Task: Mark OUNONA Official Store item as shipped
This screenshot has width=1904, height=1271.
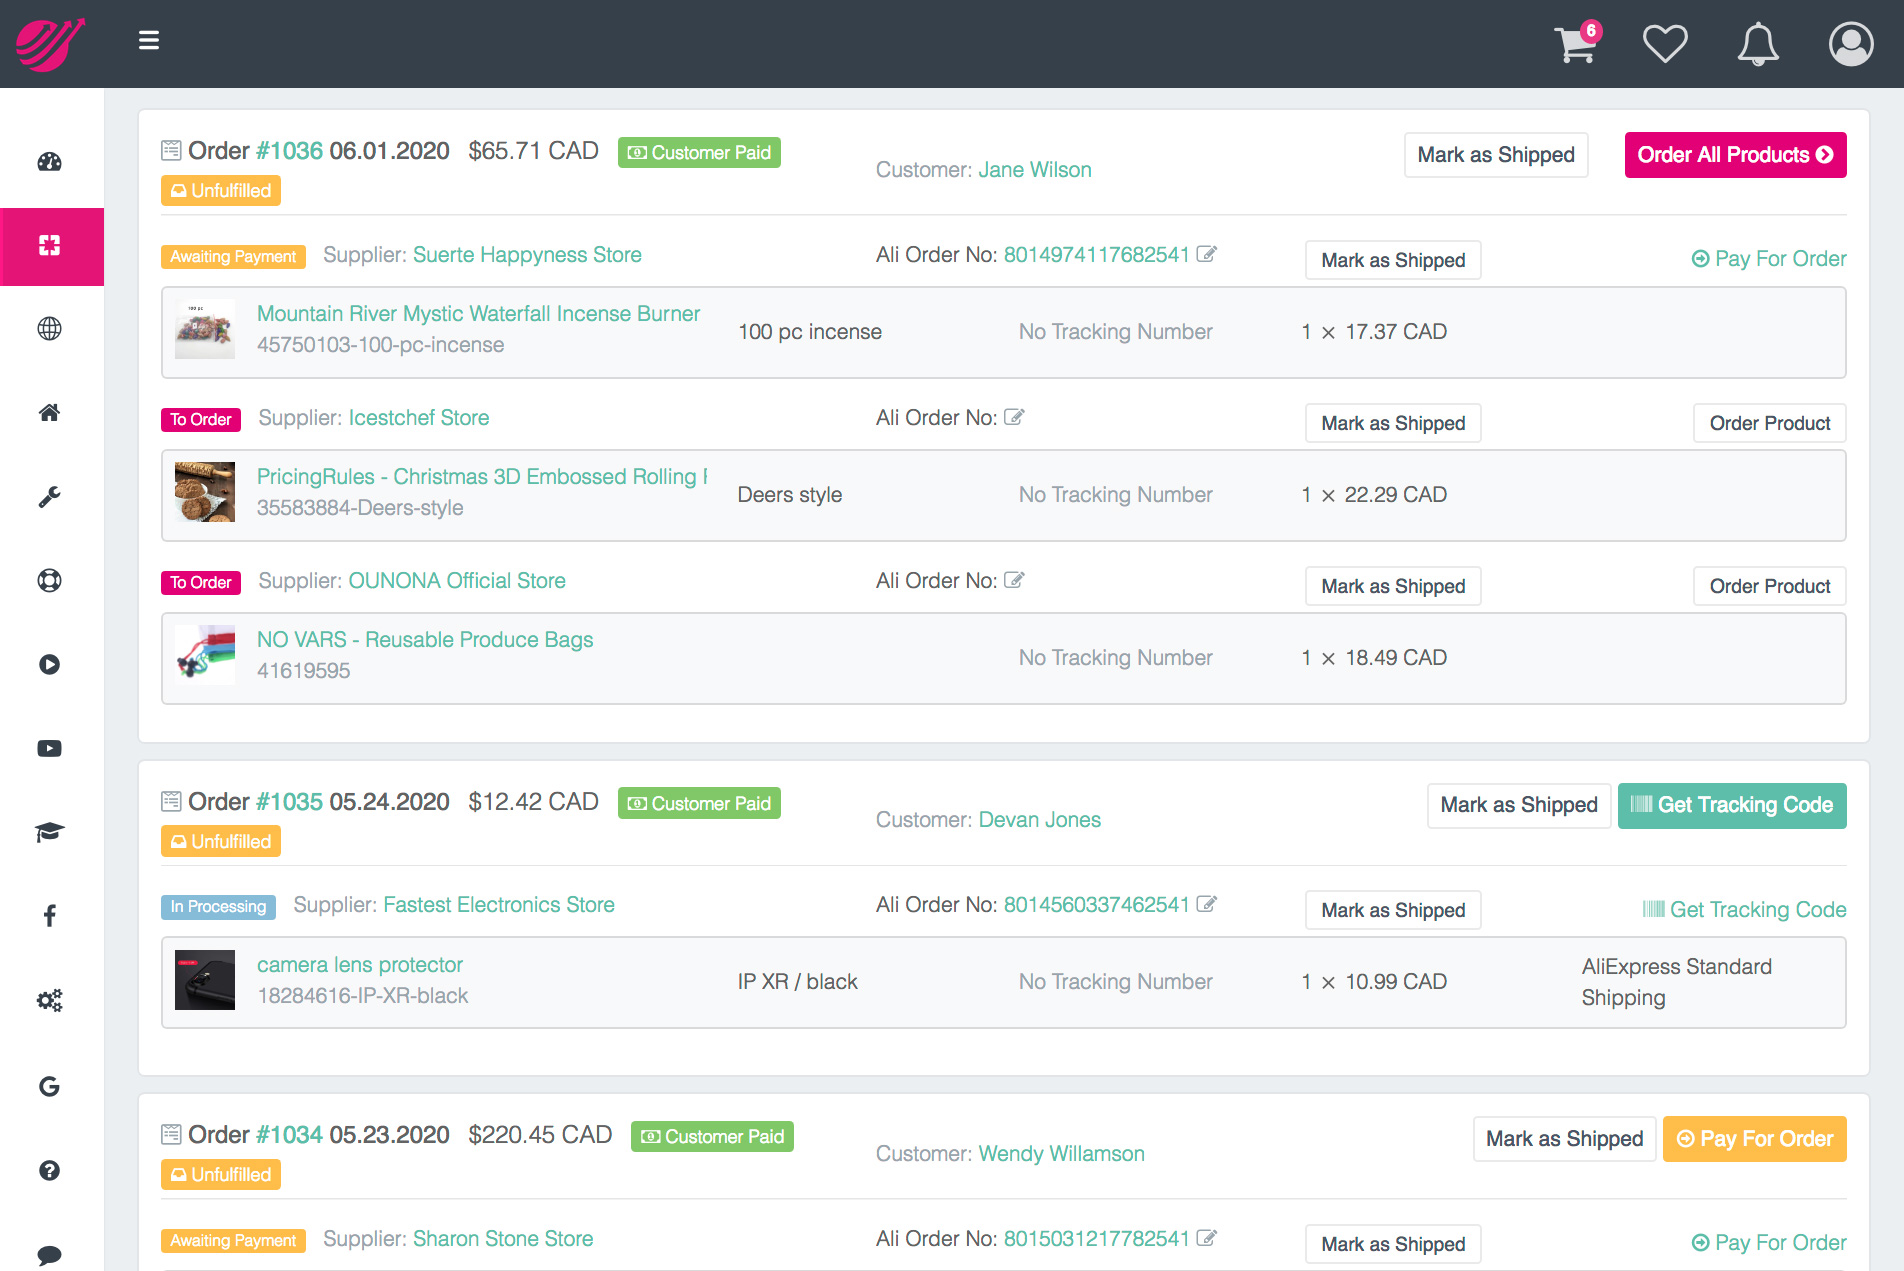Action: [x=1393, y=586]
